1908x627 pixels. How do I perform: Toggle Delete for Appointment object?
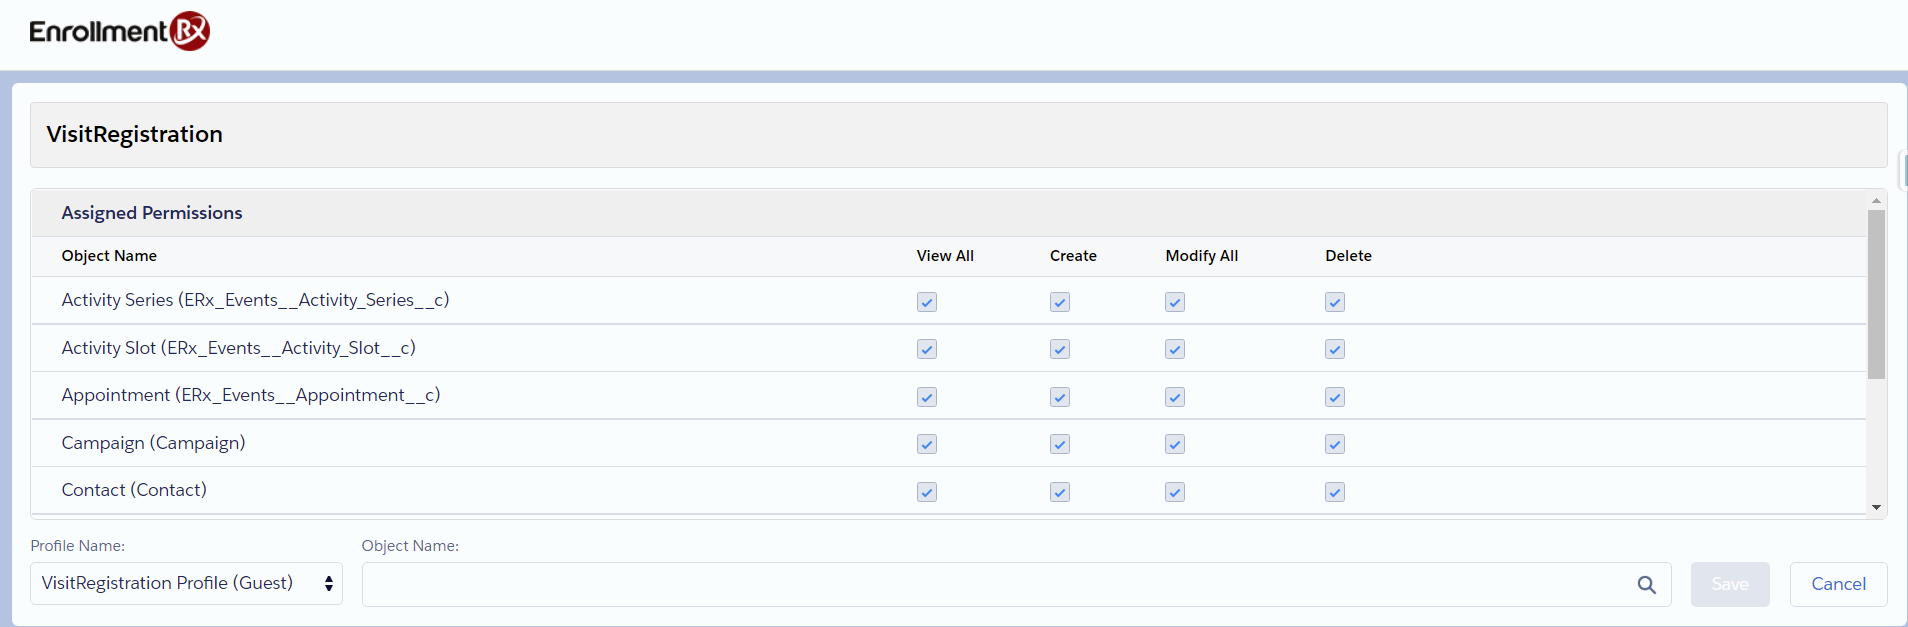(1335, 397)
